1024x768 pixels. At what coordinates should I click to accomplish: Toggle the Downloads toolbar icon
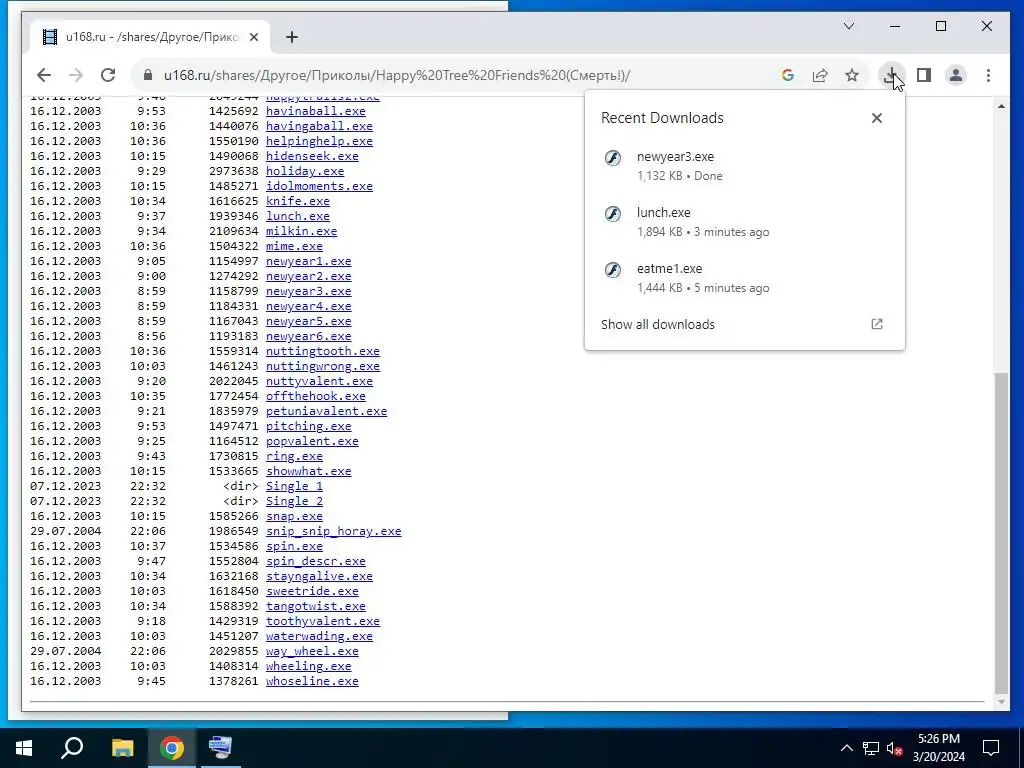[x=891, y=75]
